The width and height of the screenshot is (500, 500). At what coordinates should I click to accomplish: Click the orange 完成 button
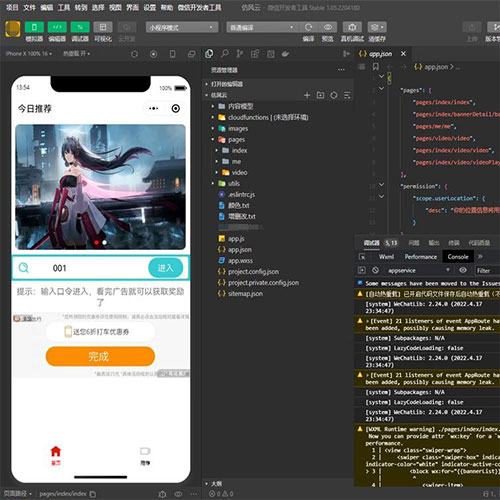100,356
